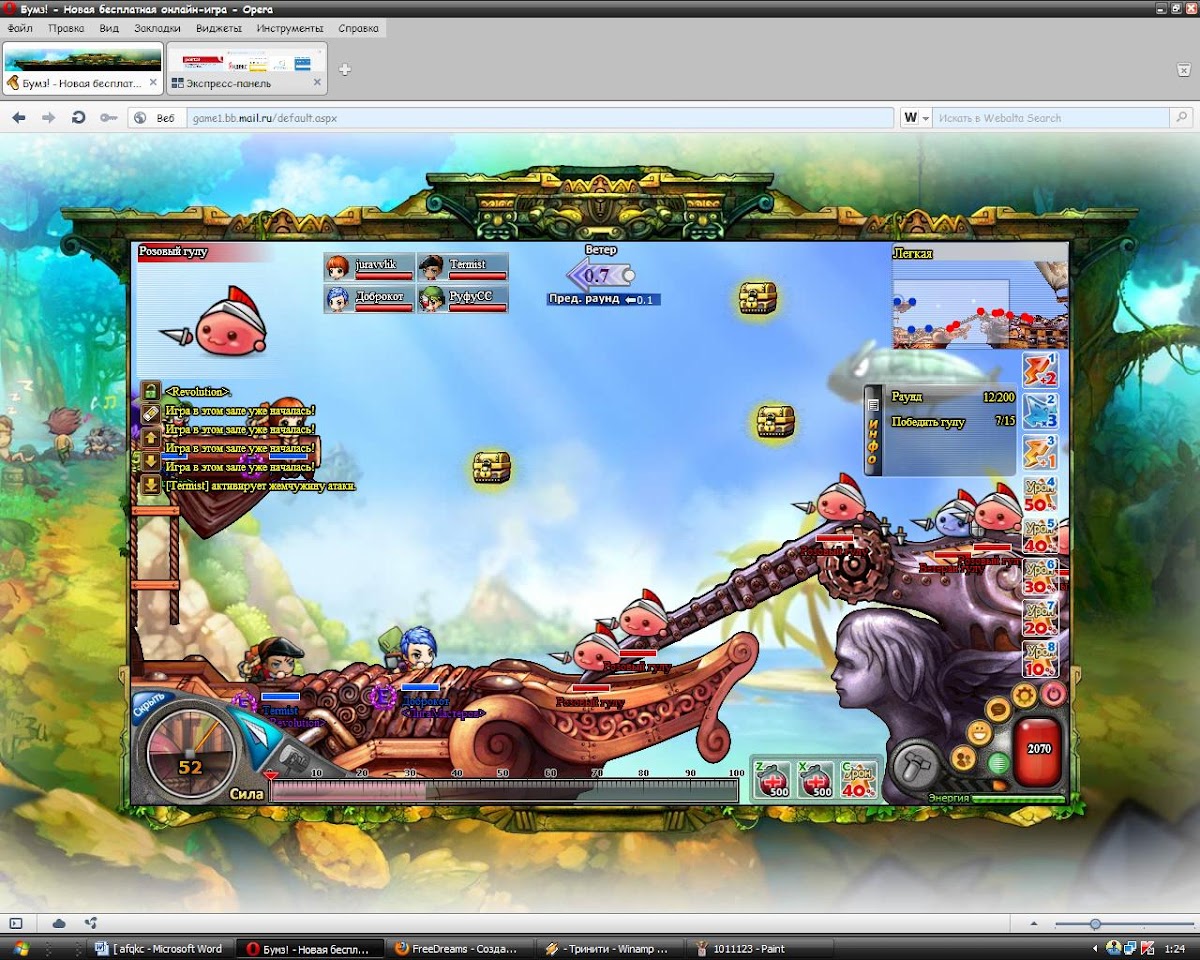Image resolution: width=1200 pixels, height=960 pixels.
Task: Open the Виджеты menu
Action: (219, 28)
